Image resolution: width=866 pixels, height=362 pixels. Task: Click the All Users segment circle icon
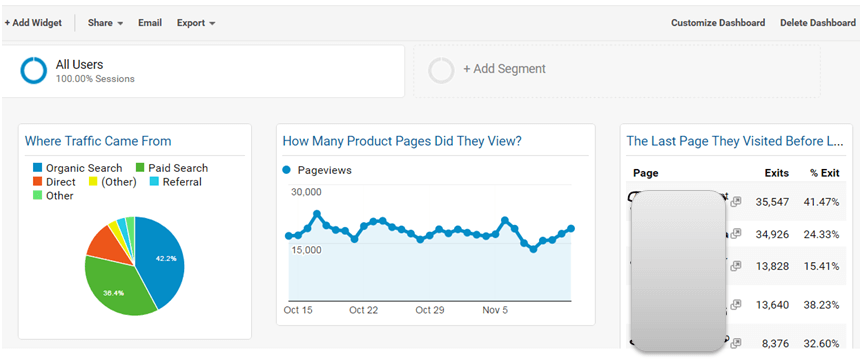coord(34,70)
